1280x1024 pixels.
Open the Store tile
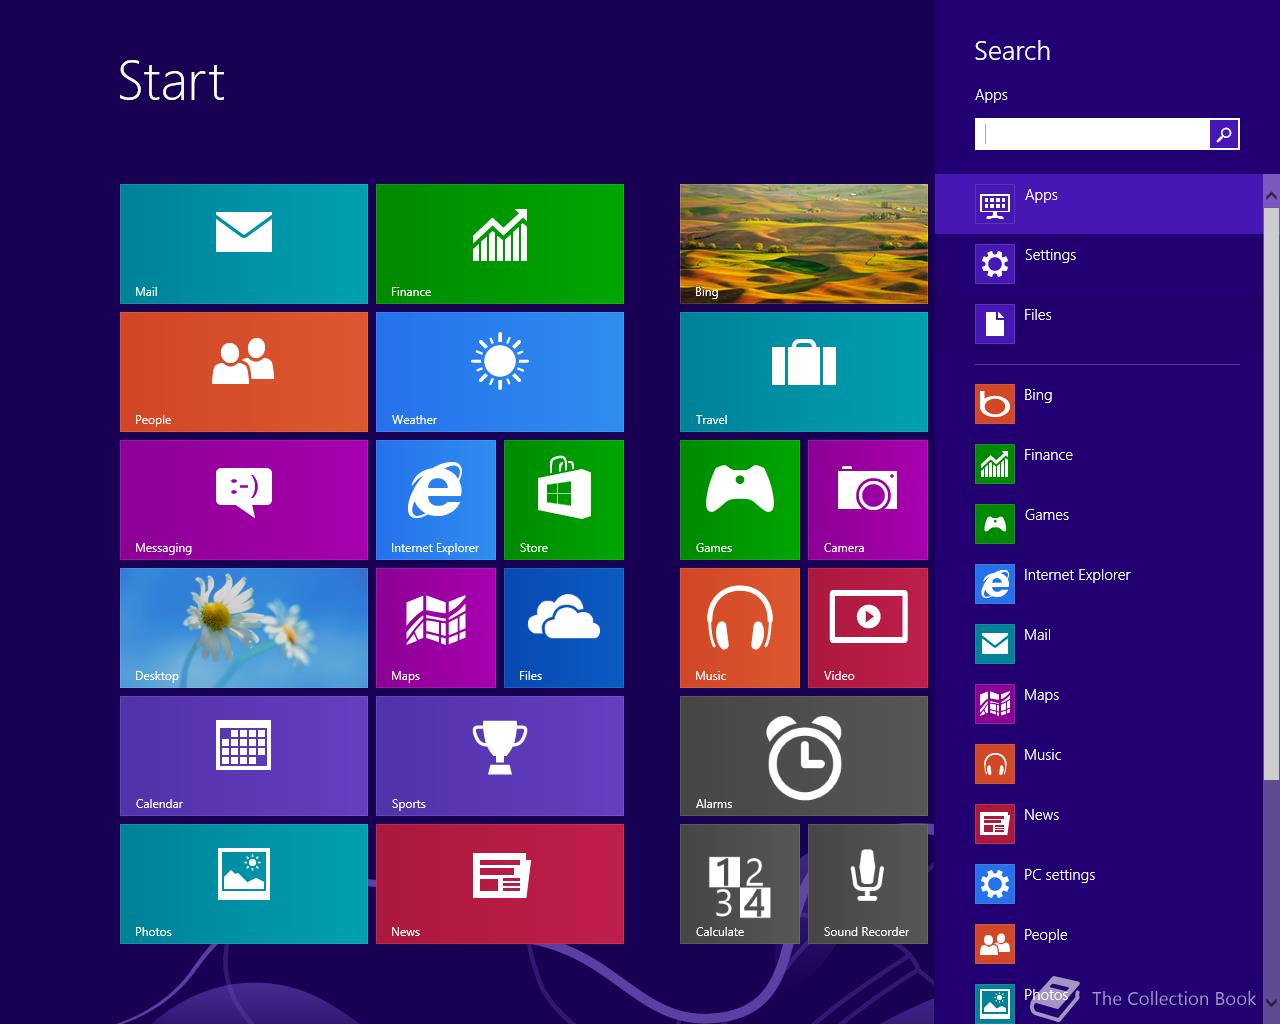pyautogui.click(x=564, y=500)
